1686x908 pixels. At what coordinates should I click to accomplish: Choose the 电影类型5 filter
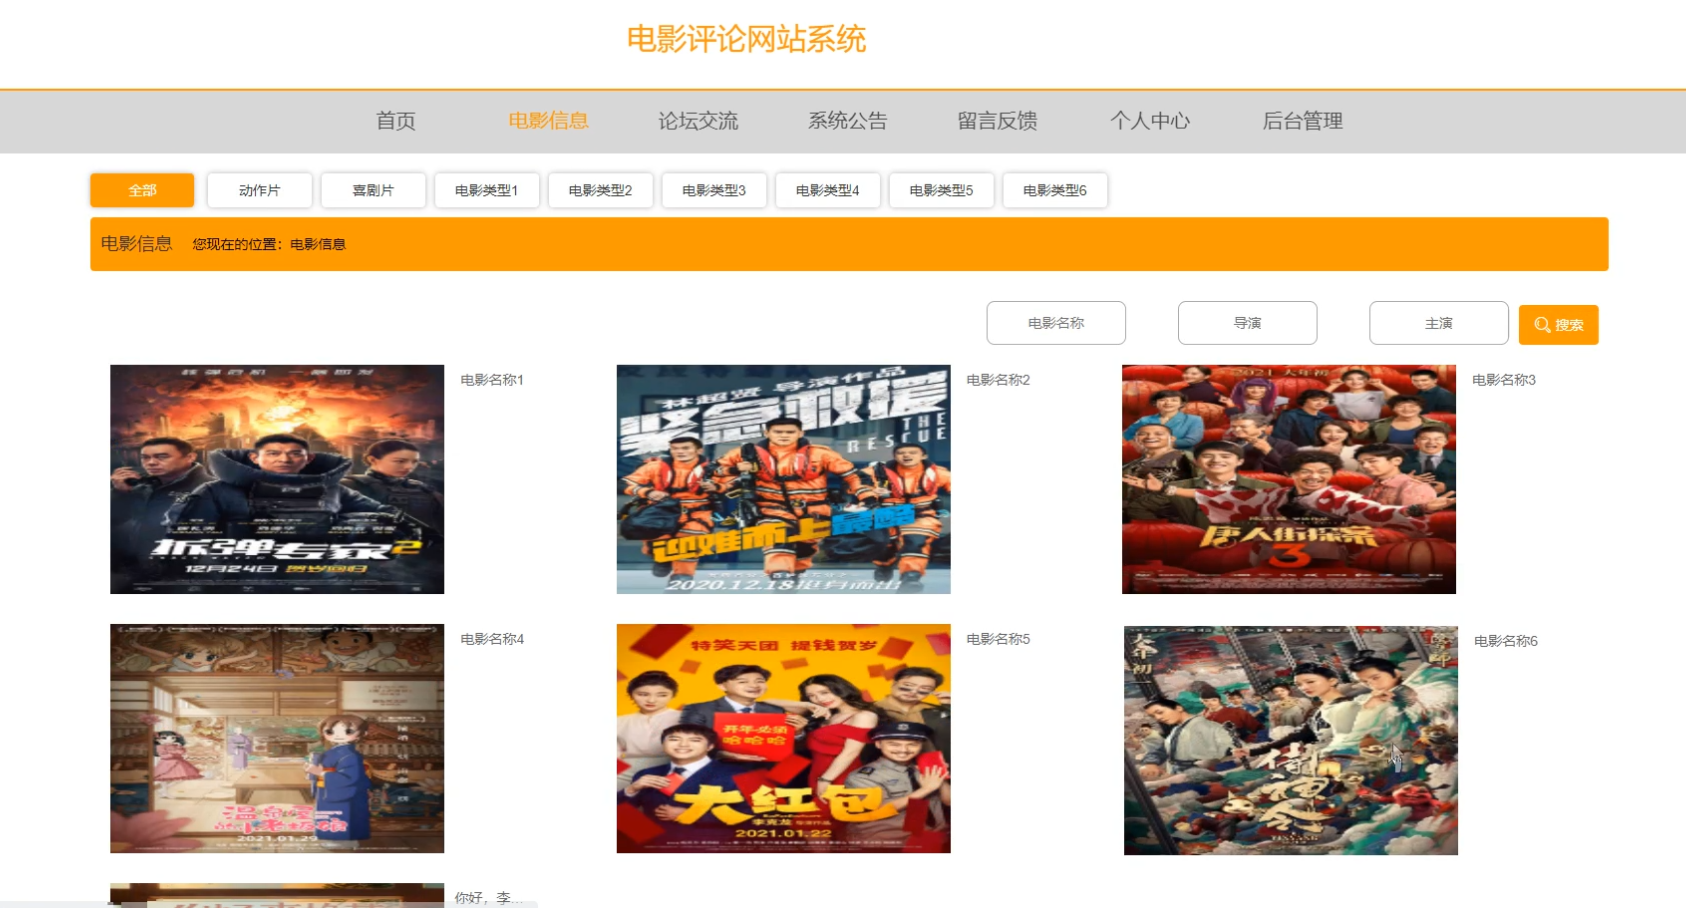coord(941,190)
